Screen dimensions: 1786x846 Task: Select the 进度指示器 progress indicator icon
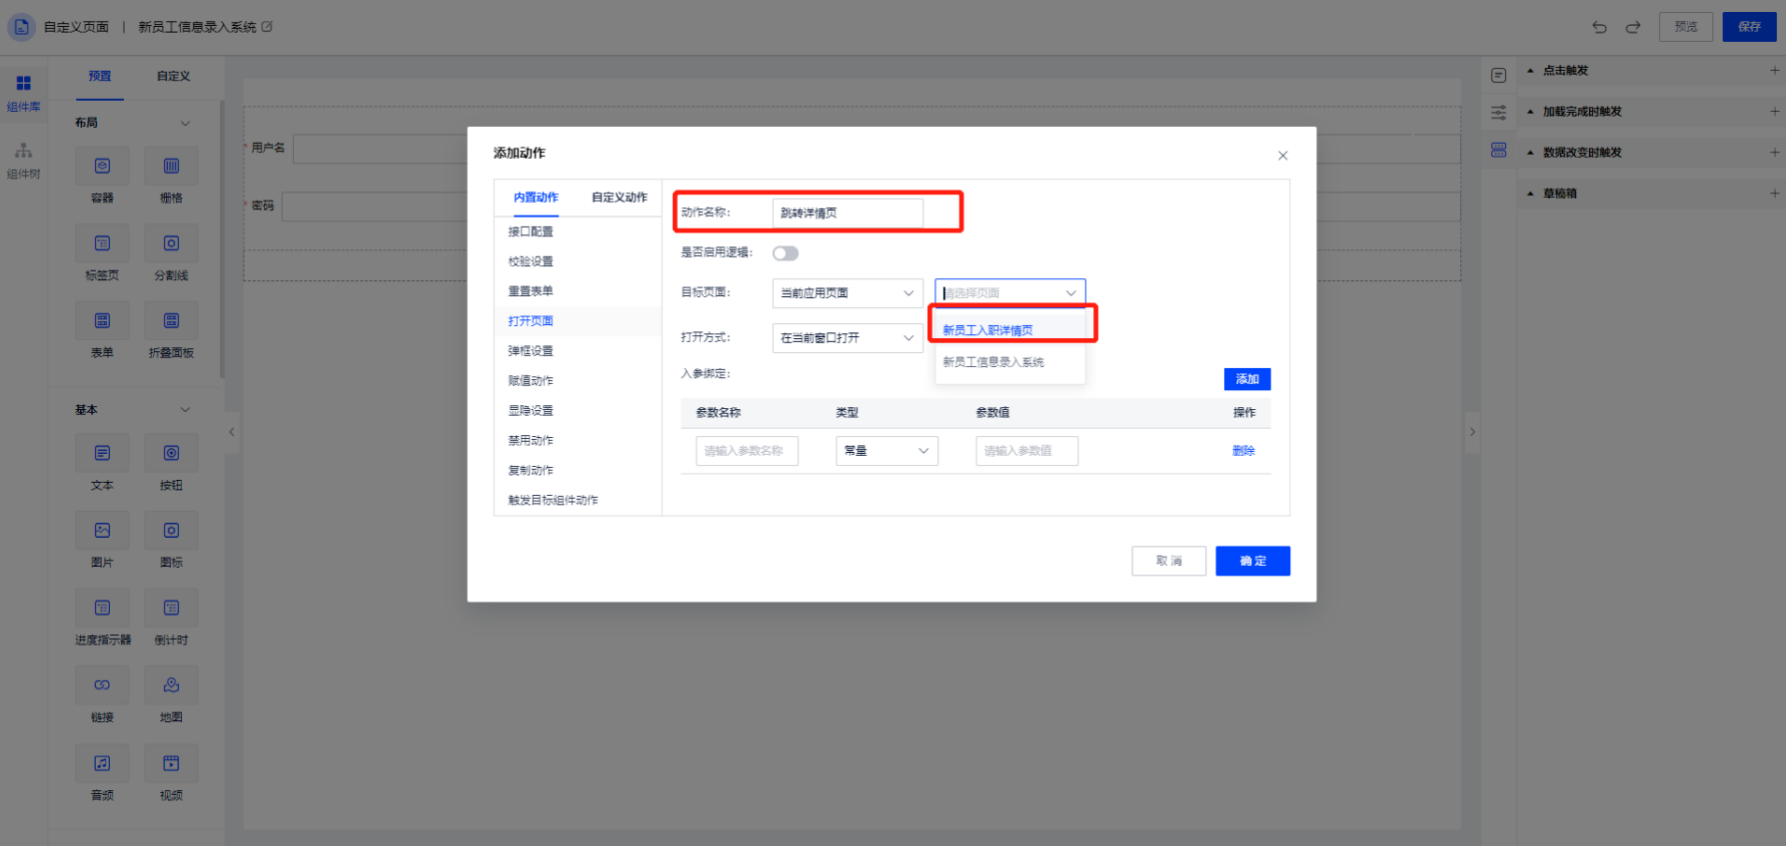102,608
